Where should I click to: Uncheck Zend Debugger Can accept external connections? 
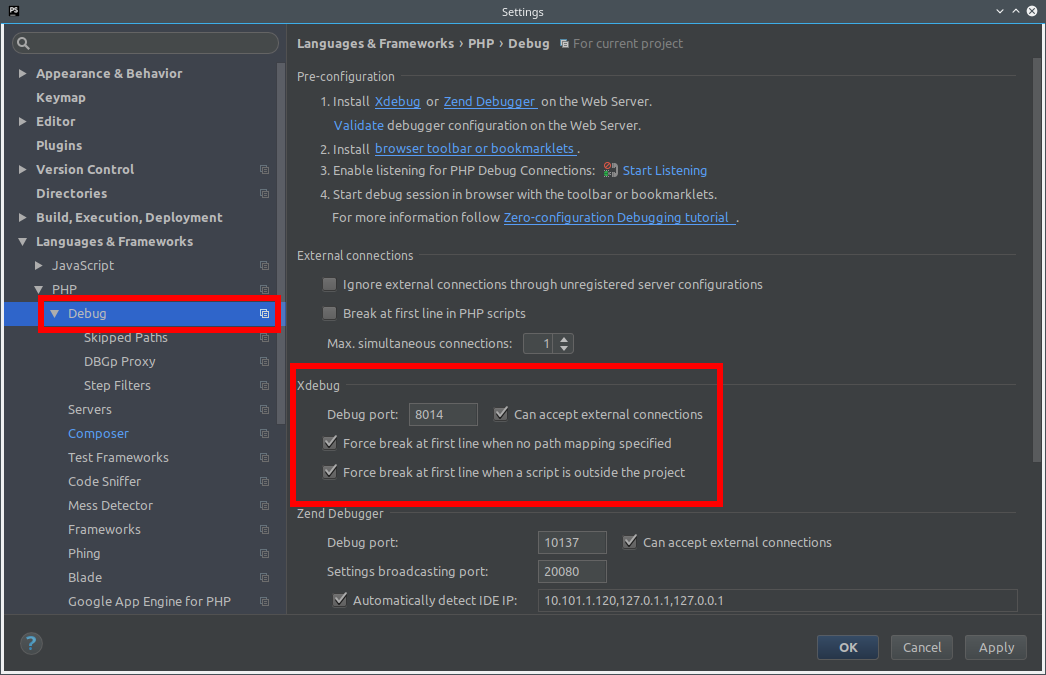(630, 542)
